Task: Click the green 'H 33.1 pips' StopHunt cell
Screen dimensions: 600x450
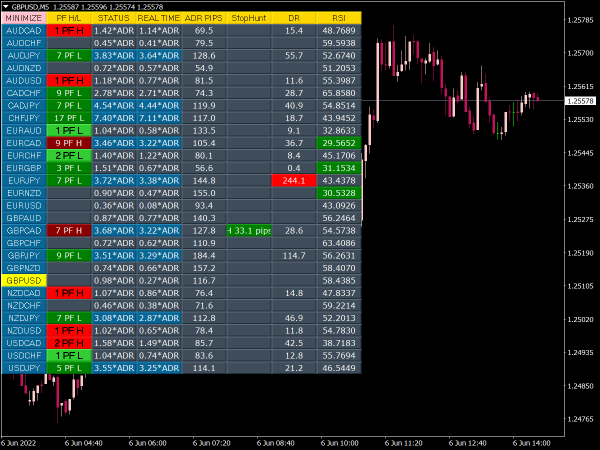Action: [249, 231]
